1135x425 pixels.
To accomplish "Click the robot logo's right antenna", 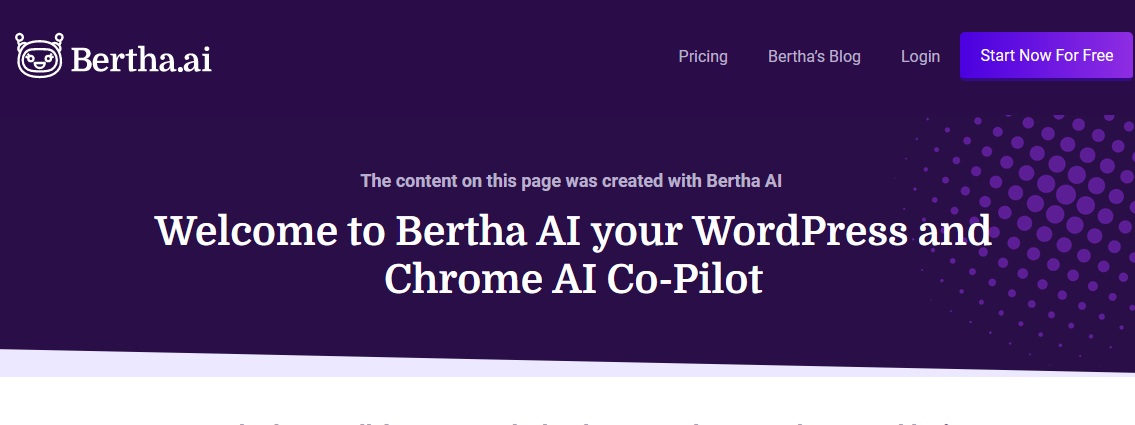I will [x=58, y=38].
